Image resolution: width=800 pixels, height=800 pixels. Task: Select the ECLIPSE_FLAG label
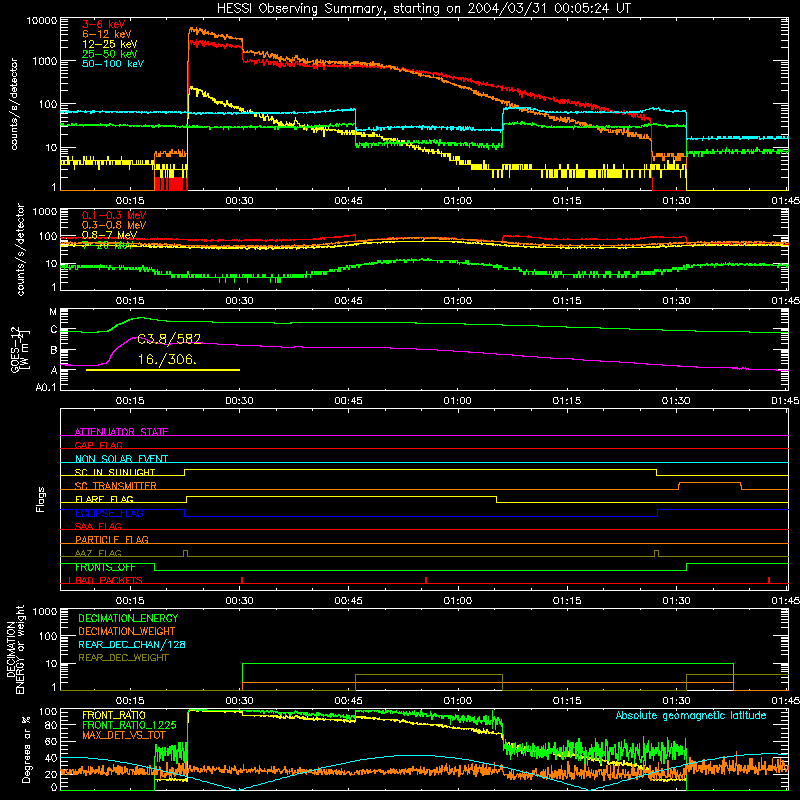(x=109, y=513)
